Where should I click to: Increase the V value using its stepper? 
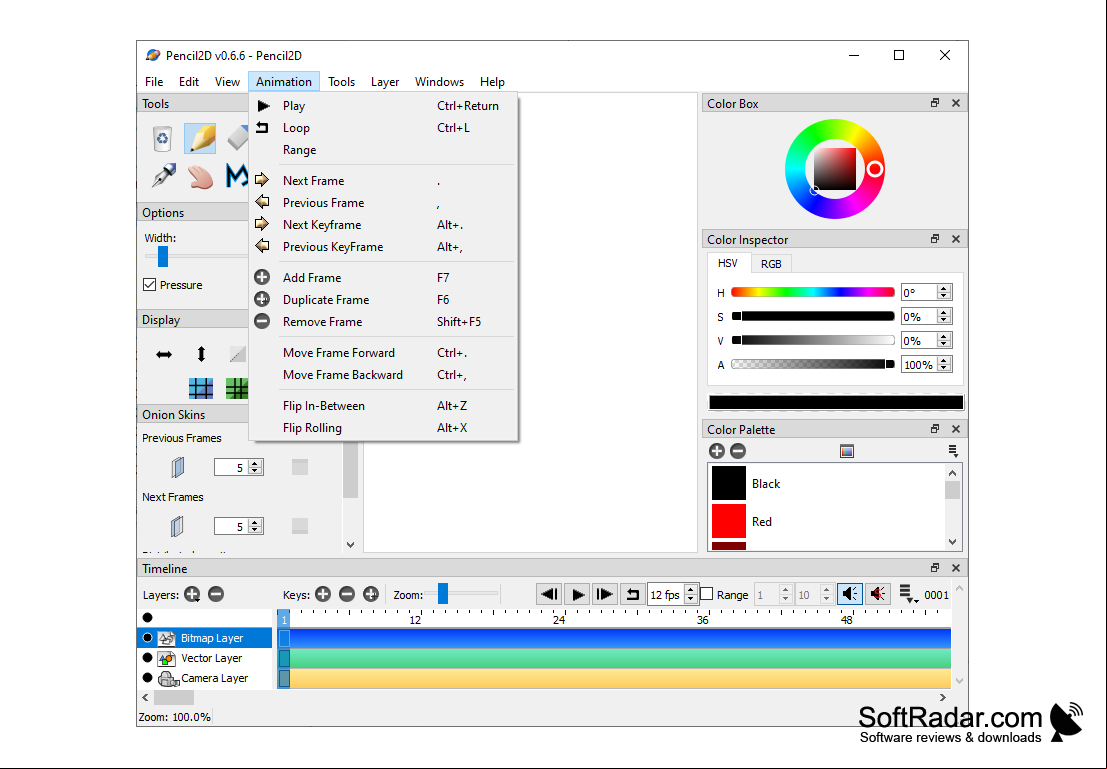tap(945, 337)
